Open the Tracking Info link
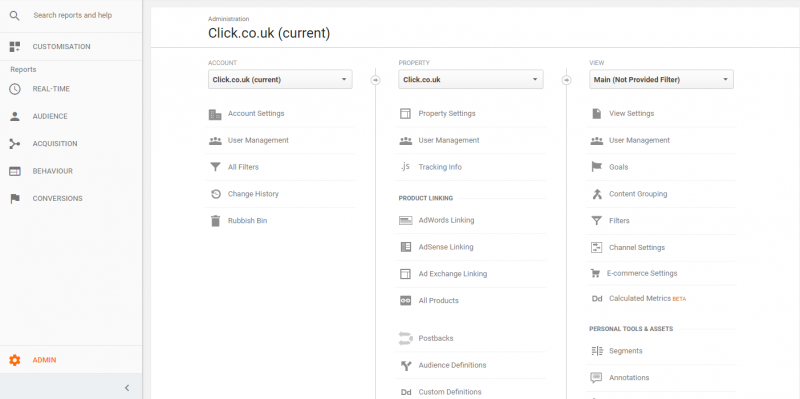 tap(440, 167)
